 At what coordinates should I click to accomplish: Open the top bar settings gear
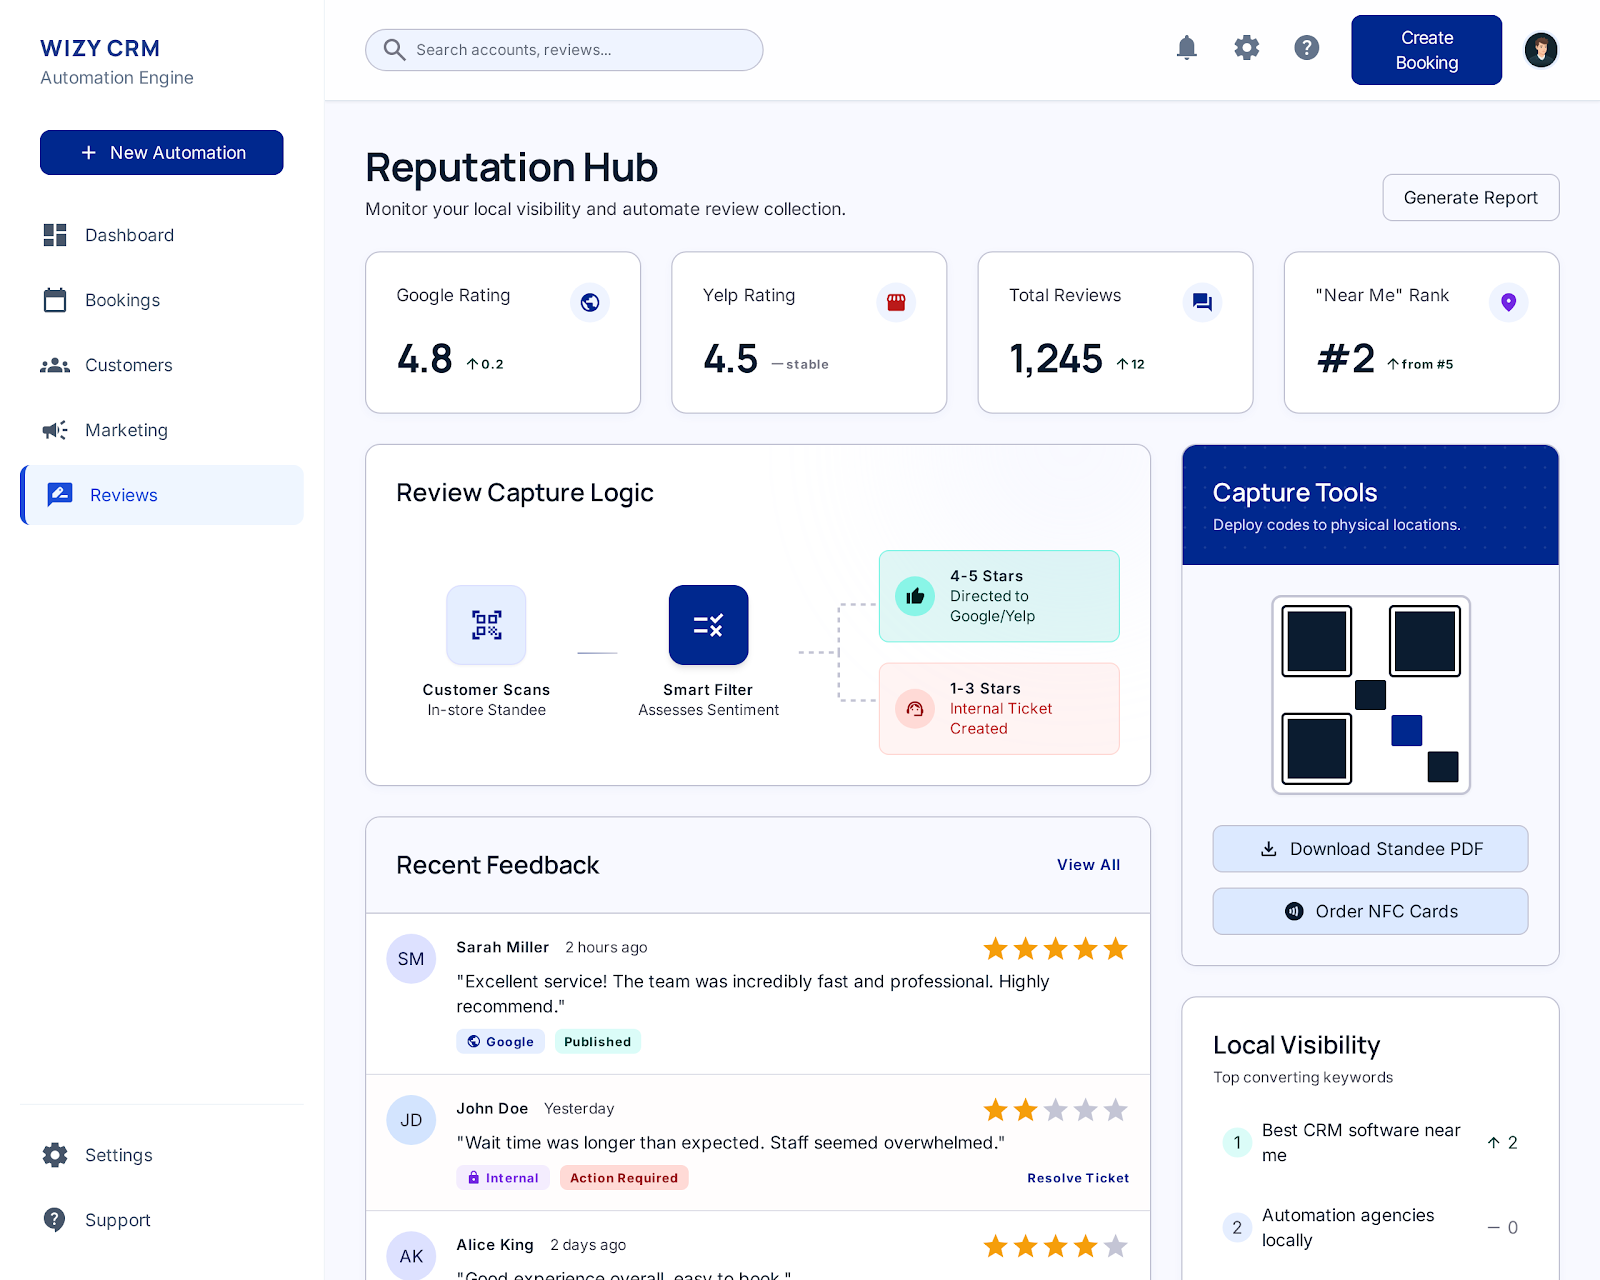(x=1246, y=48)
